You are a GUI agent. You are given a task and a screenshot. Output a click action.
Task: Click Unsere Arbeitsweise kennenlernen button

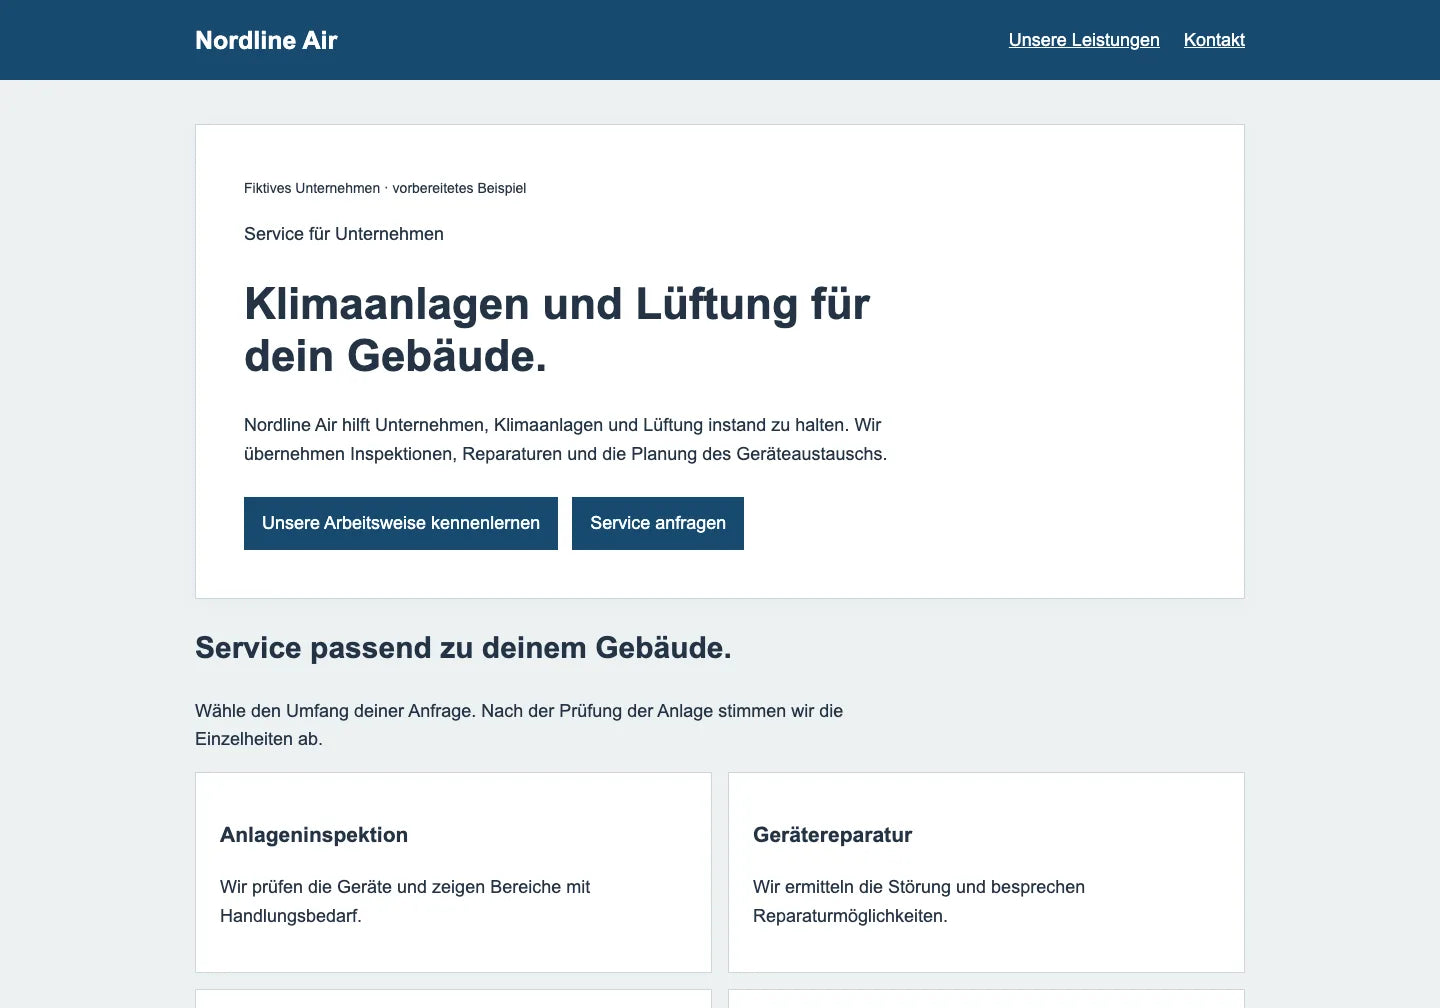tap(401, 523)
